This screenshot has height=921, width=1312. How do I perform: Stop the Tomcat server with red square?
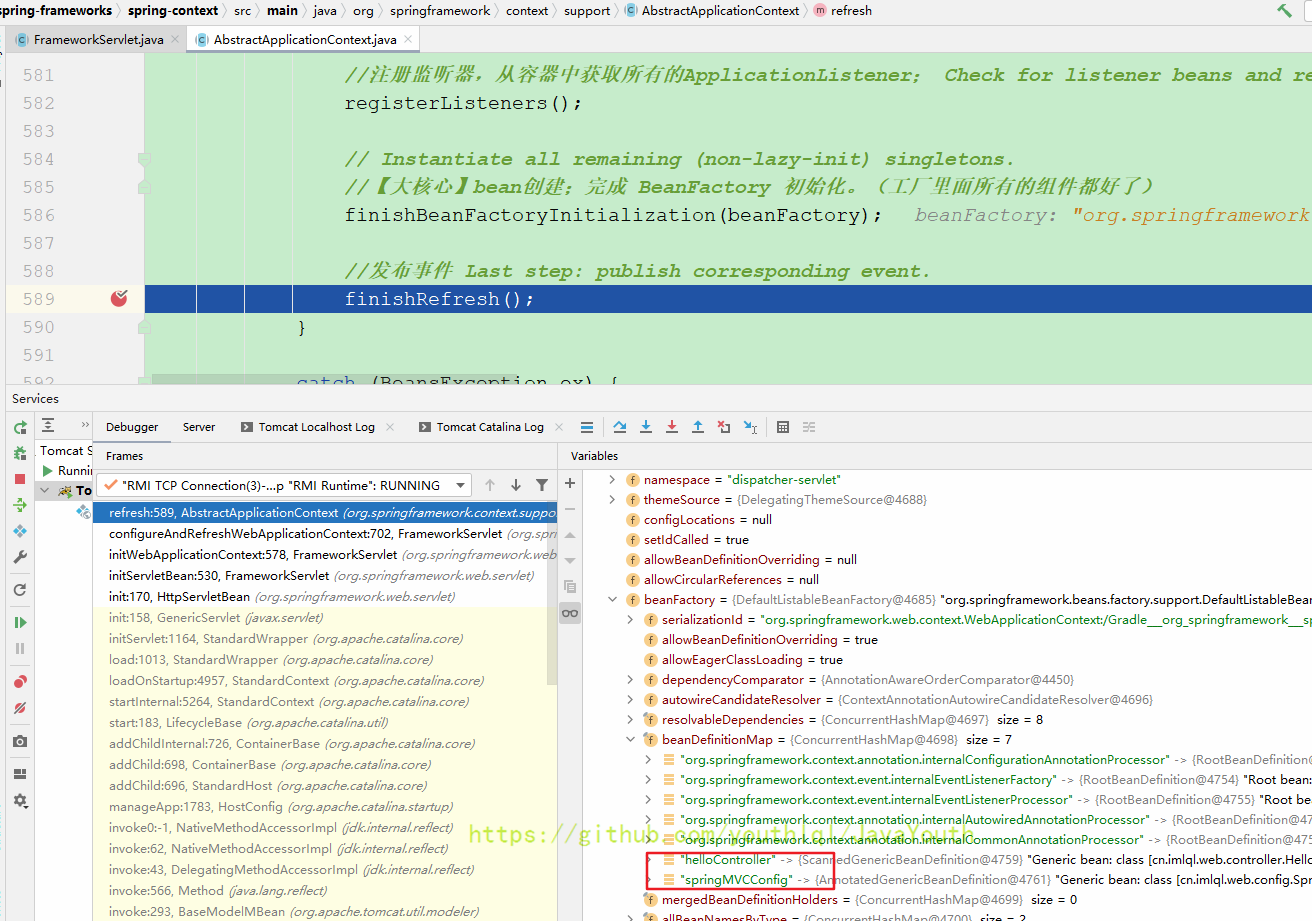coord(20,479)
